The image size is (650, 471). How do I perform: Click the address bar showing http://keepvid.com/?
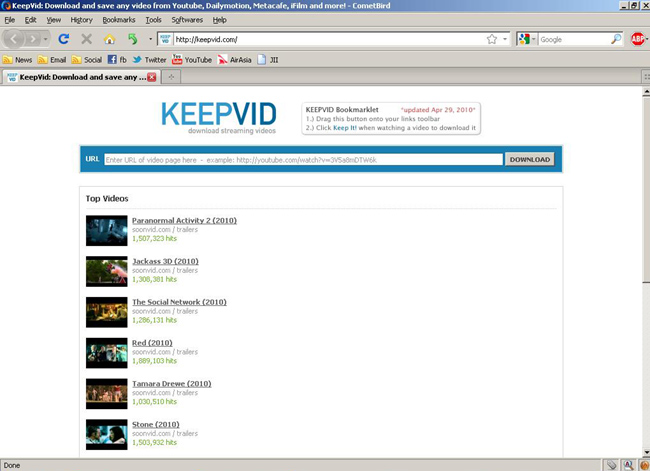click(327, 39)
